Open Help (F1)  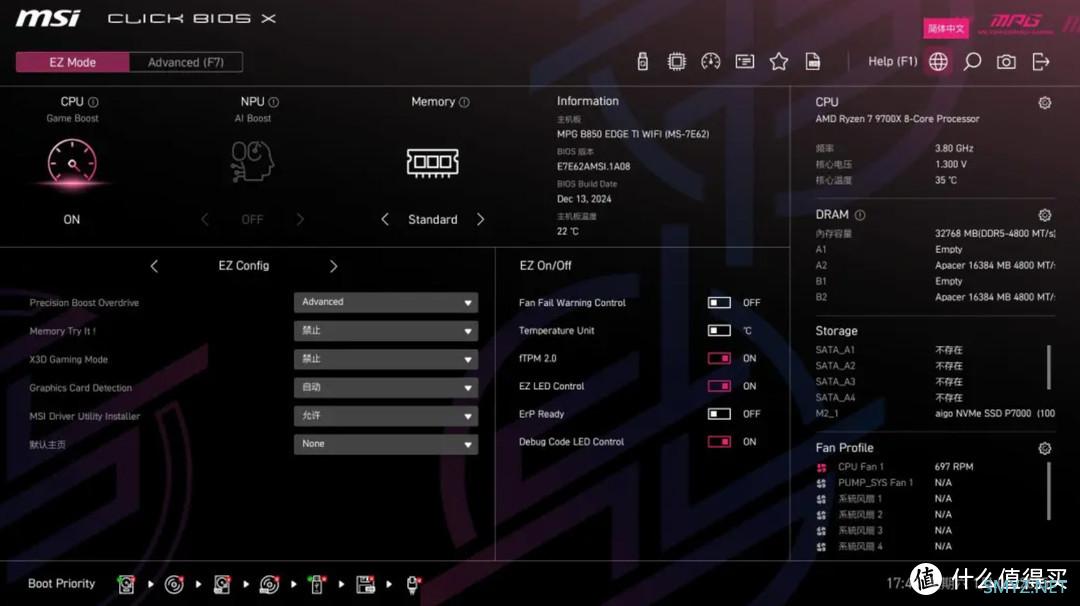point(893,61)
